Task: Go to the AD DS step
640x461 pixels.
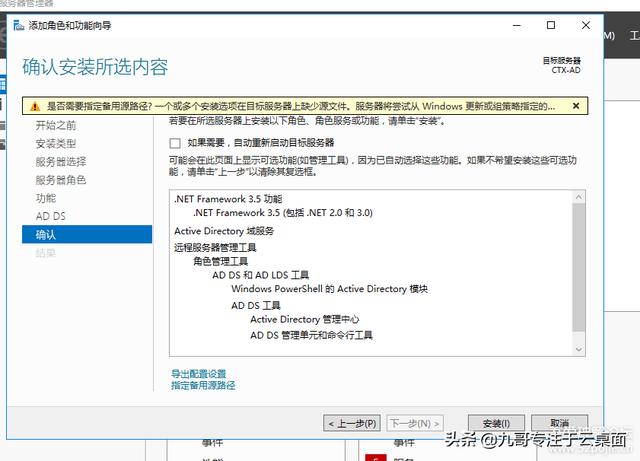Action: click(51, 216)
